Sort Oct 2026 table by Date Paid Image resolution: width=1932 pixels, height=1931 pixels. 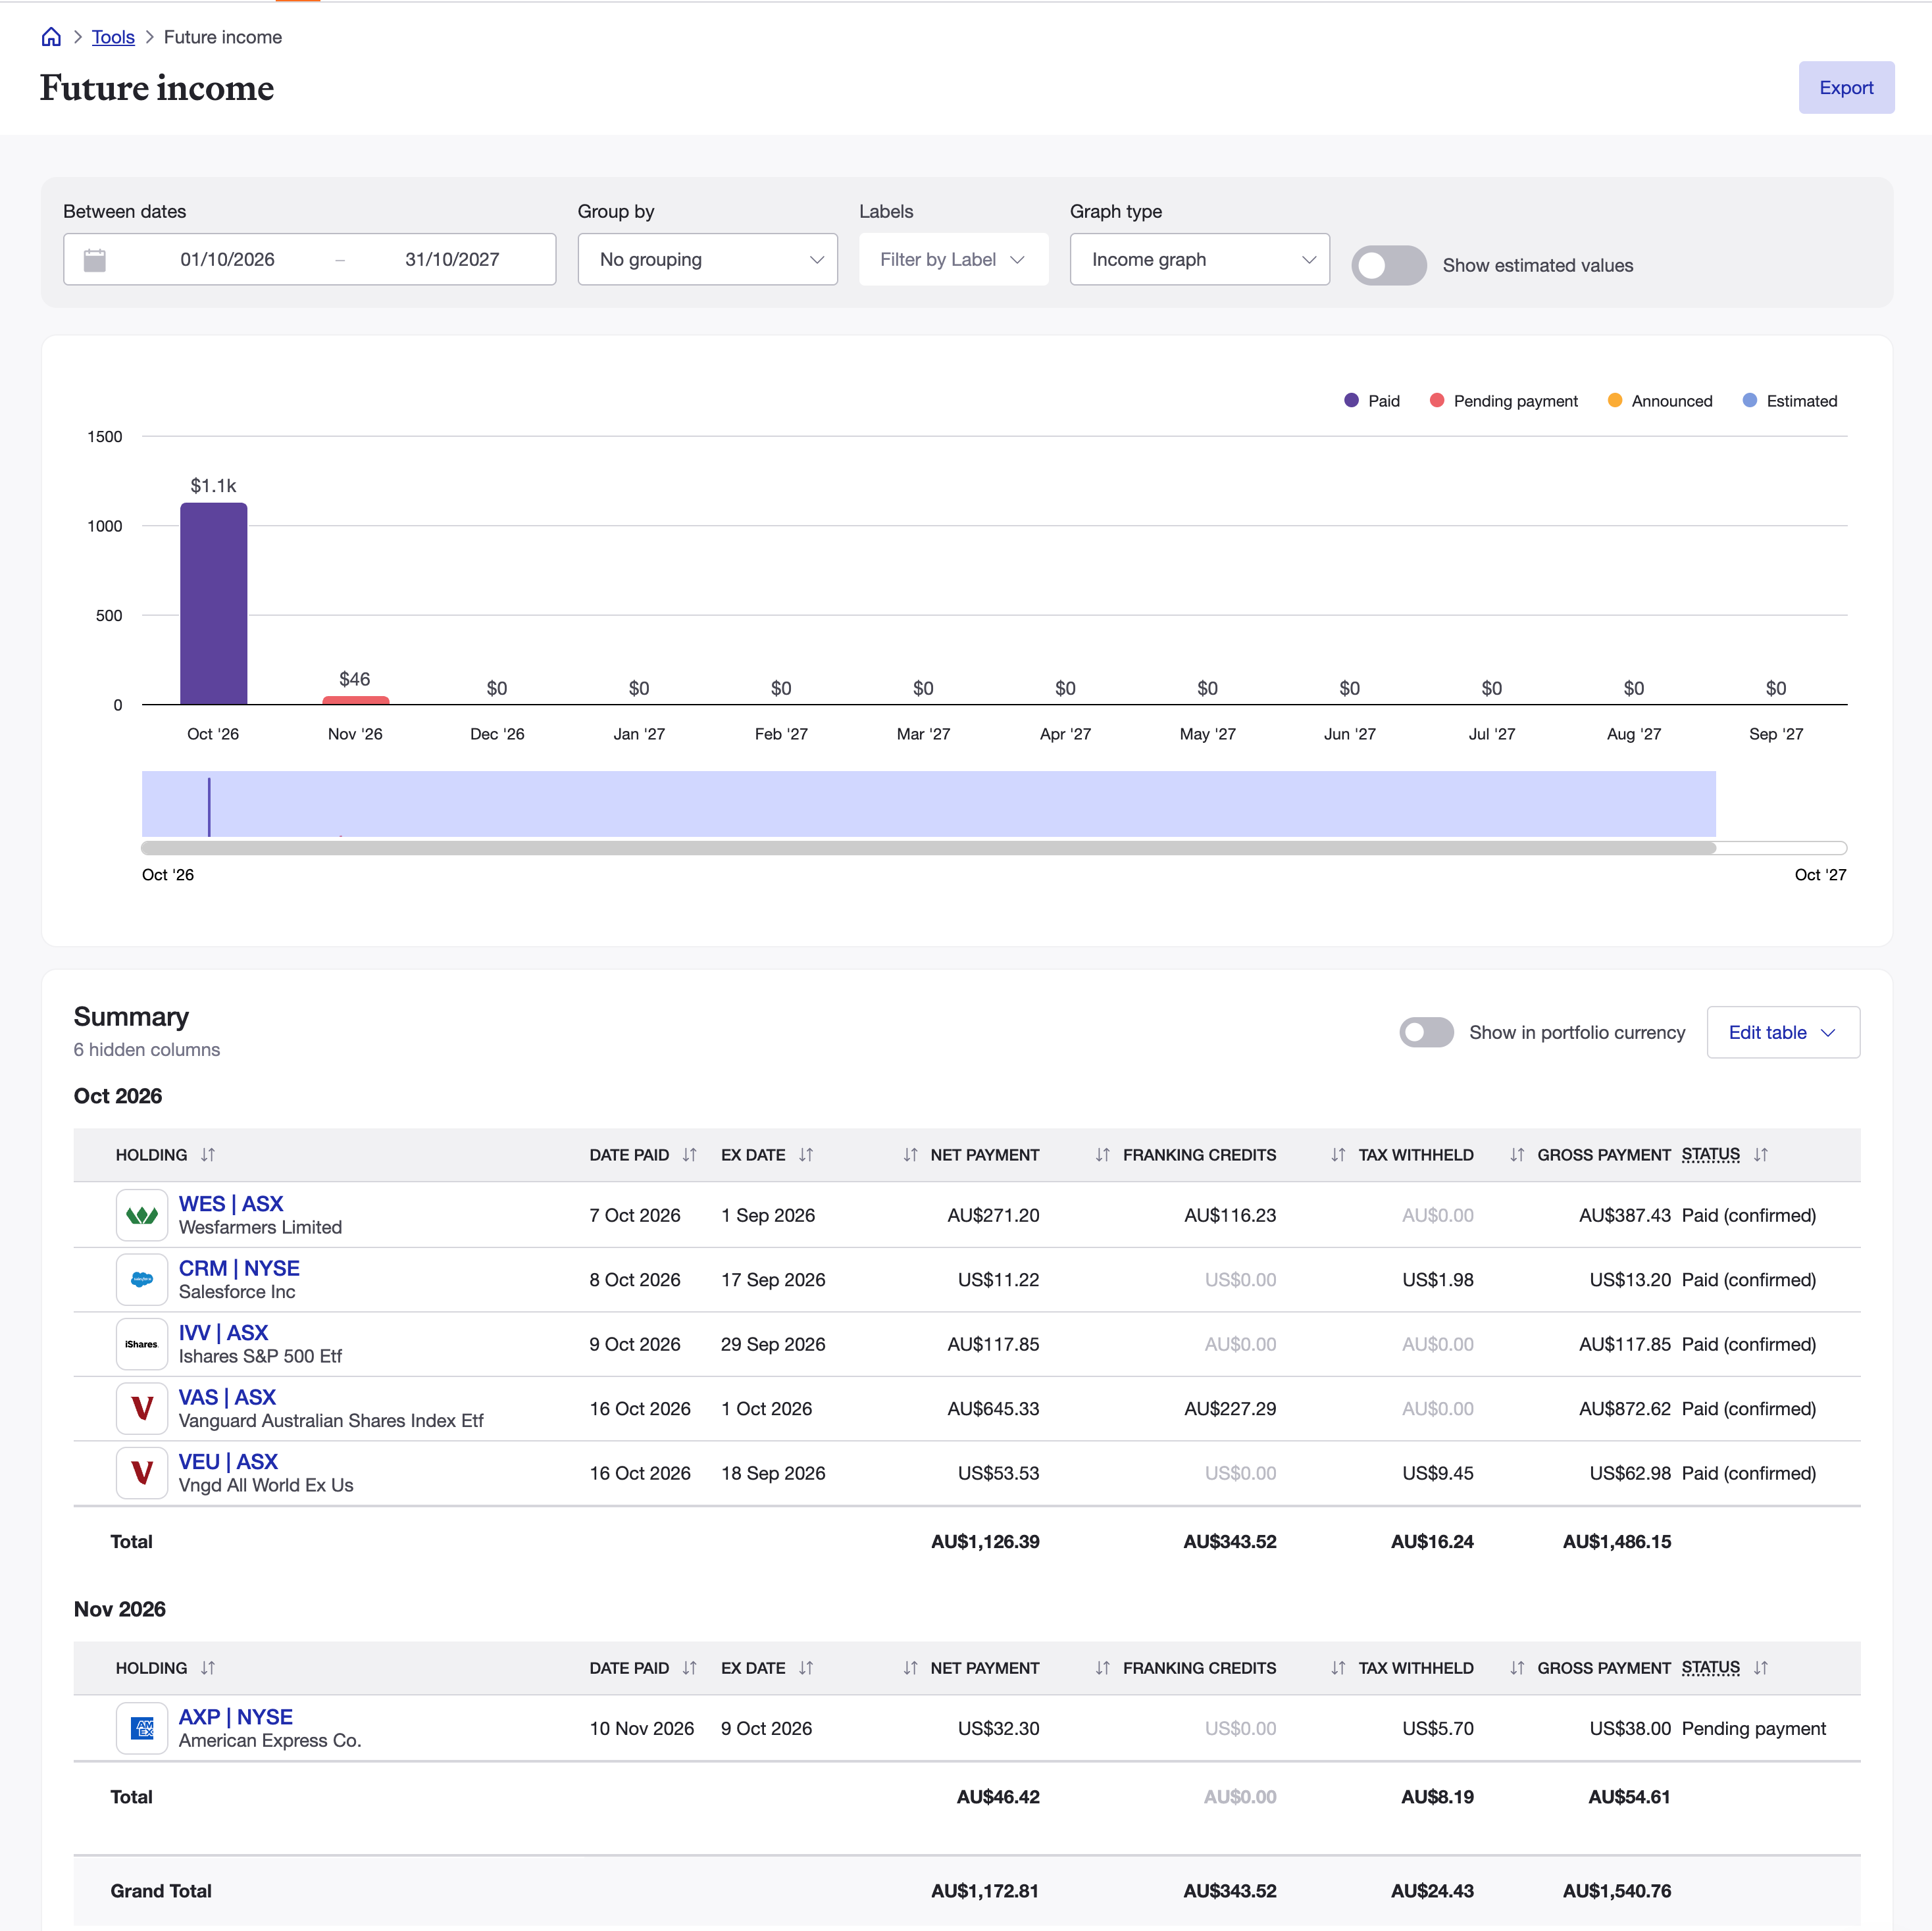690,1154
